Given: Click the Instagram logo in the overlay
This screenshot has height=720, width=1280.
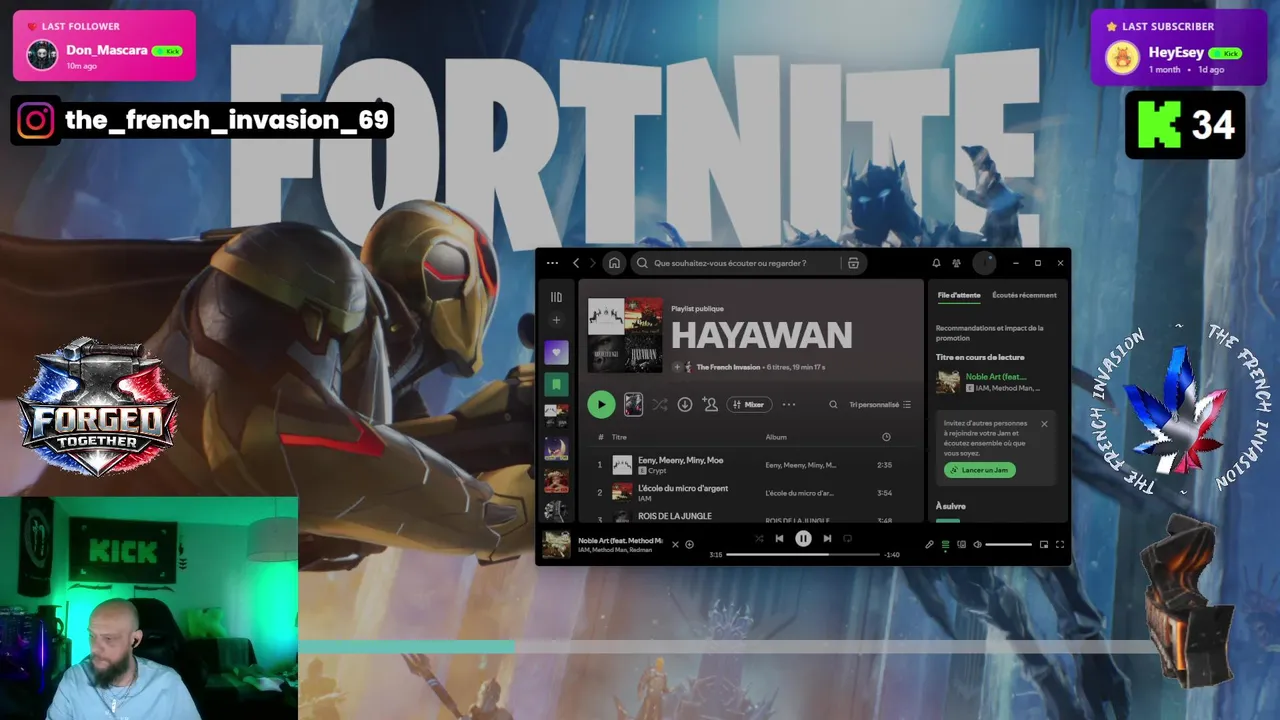Looking at the screenshot, I should point(35,121).
